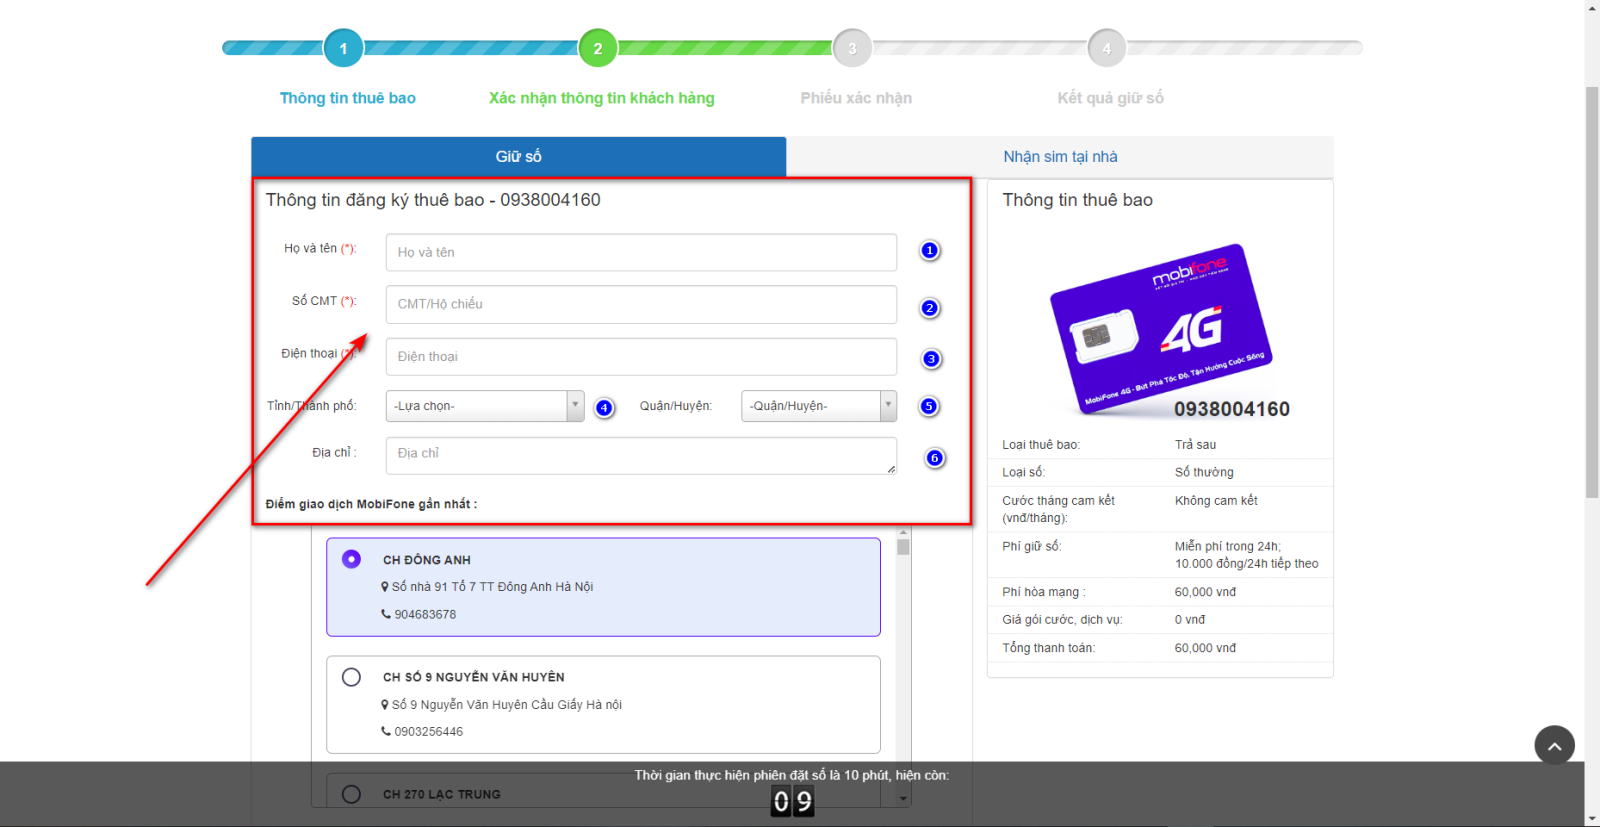Click the page scrollbar down arrow
Viewport: 1600px width, 827px height.
tap(1592, 819)
